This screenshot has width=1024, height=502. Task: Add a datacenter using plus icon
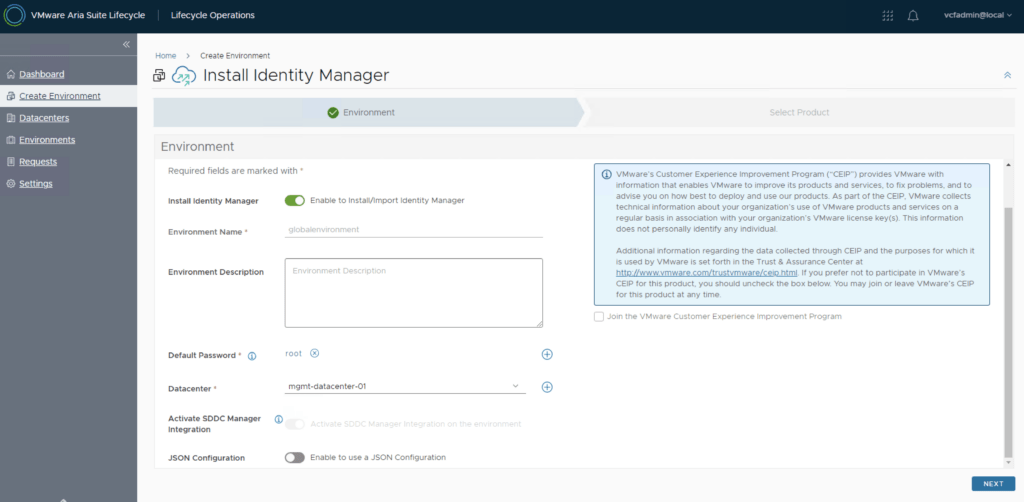[547, 387]
